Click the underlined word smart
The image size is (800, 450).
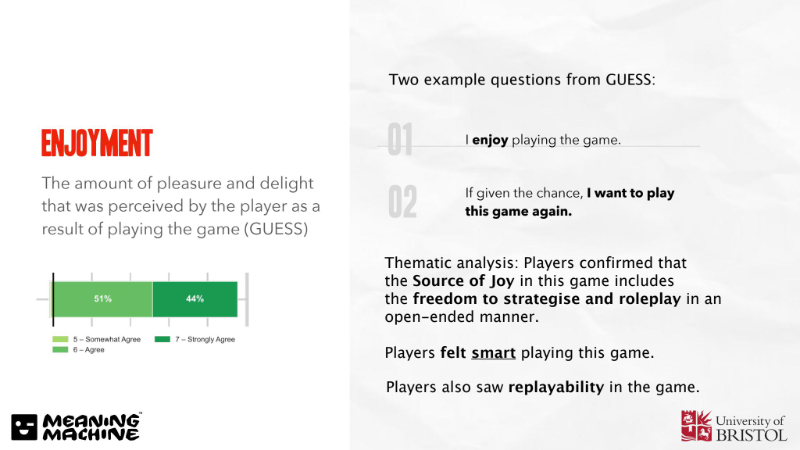coord(493,353)
